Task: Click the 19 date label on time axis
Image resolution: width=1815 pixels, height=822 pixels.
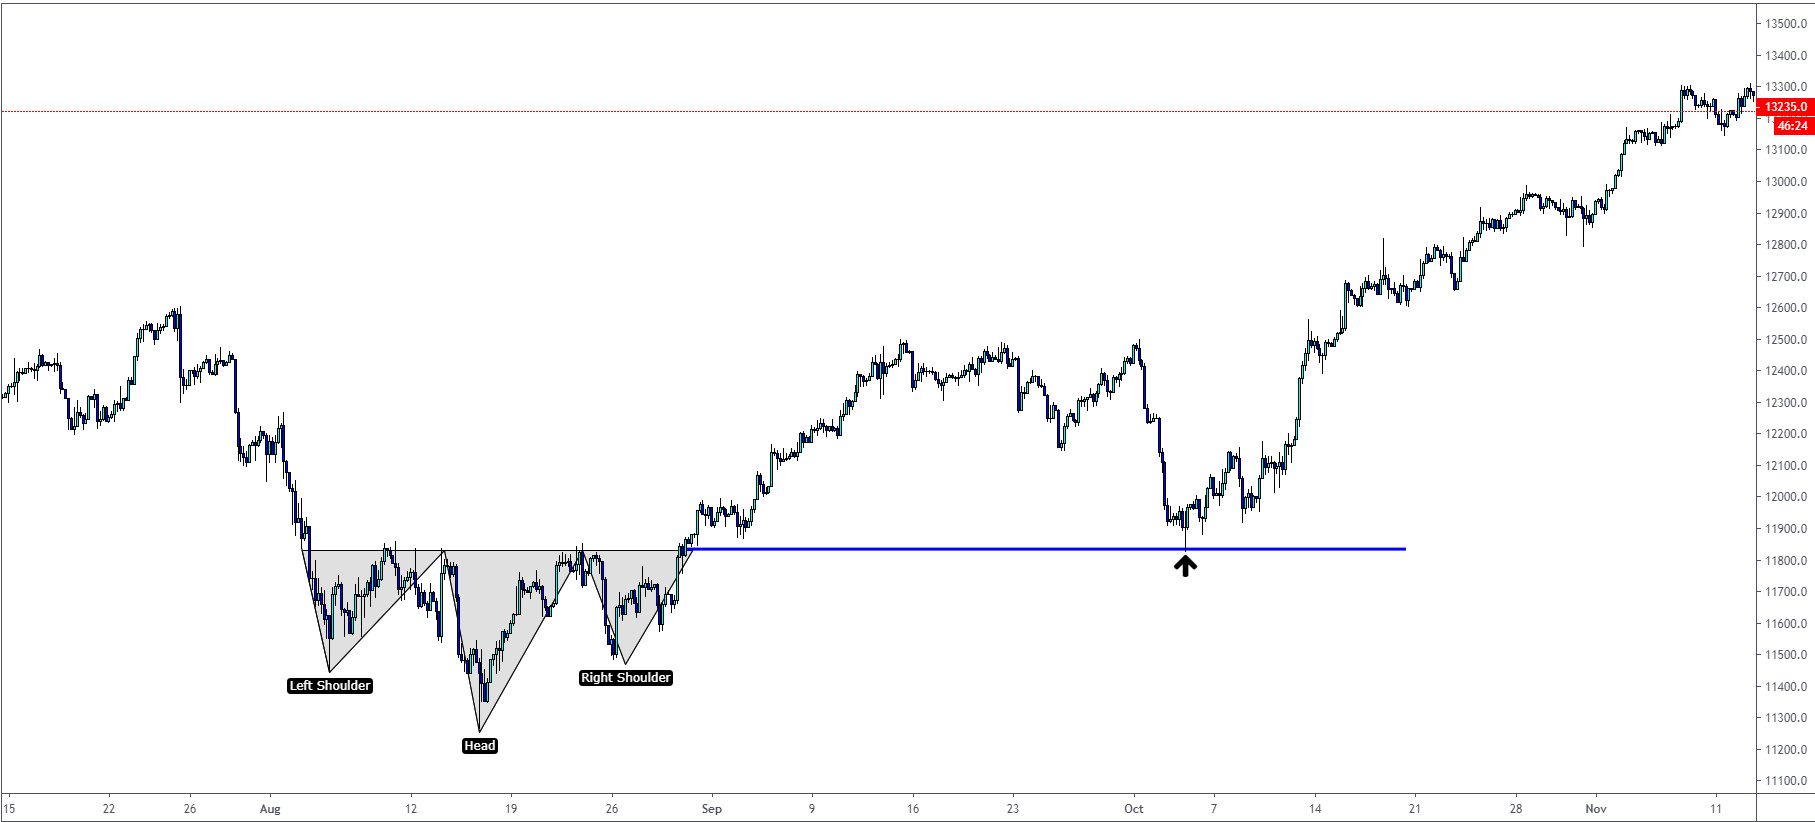Action: [511, 809]
